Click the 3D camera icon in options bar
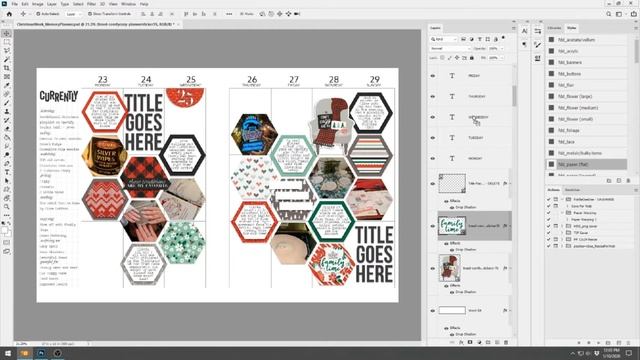This screenshot has width=640, height=360. 297,14
